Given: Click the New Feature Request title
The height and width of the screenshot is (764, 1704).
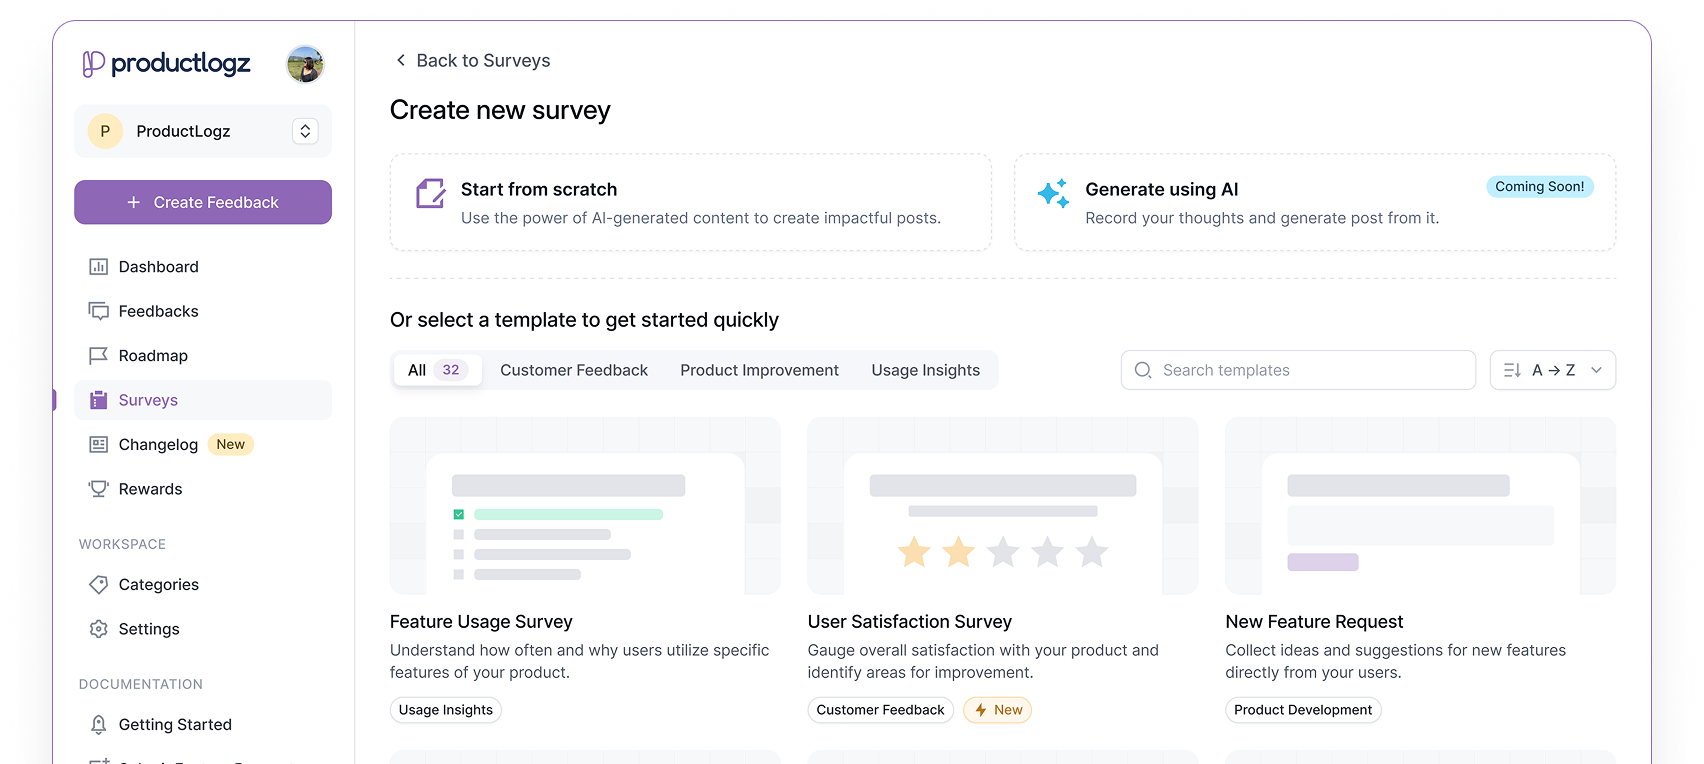Looking at the screenshot, I should (1315, 622).
